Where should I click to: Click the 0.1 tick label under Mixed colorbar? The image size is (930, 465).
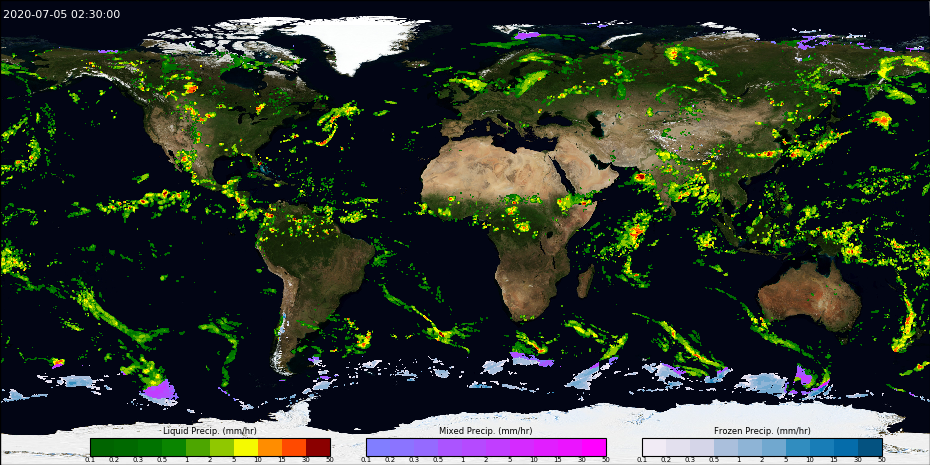[x=366, y=460]
